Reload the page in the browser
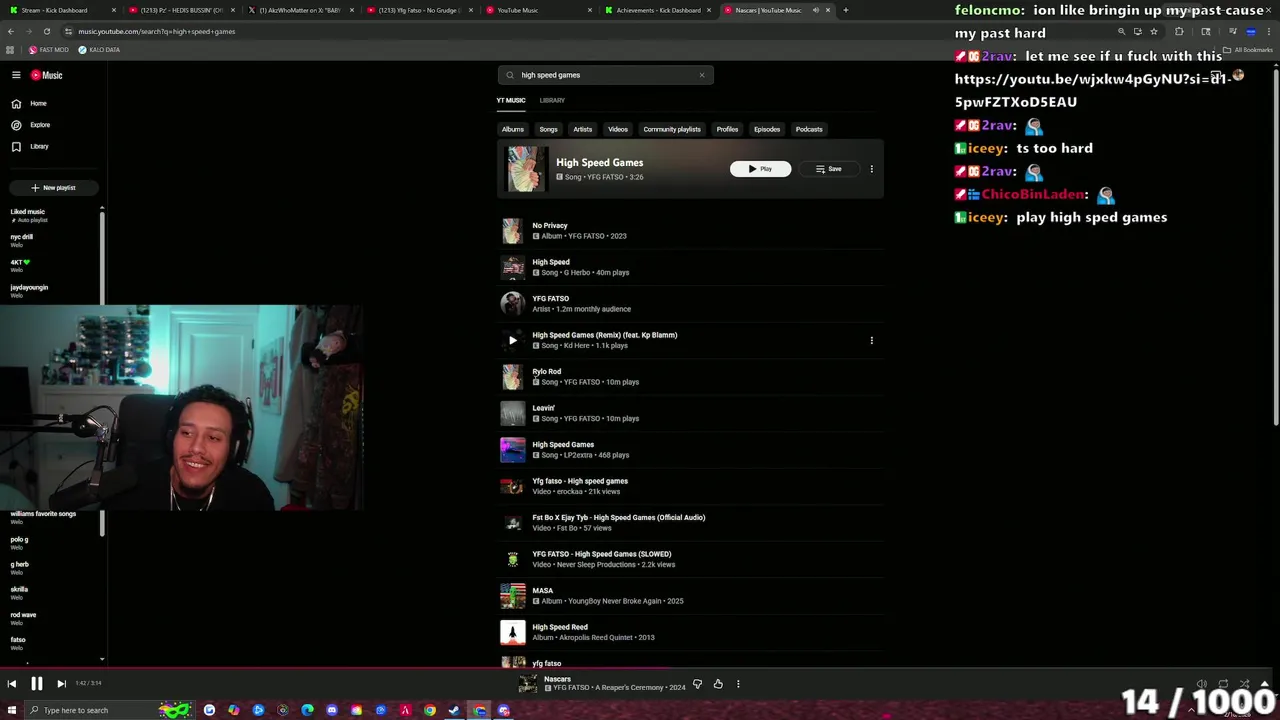 tap(46, 31)
